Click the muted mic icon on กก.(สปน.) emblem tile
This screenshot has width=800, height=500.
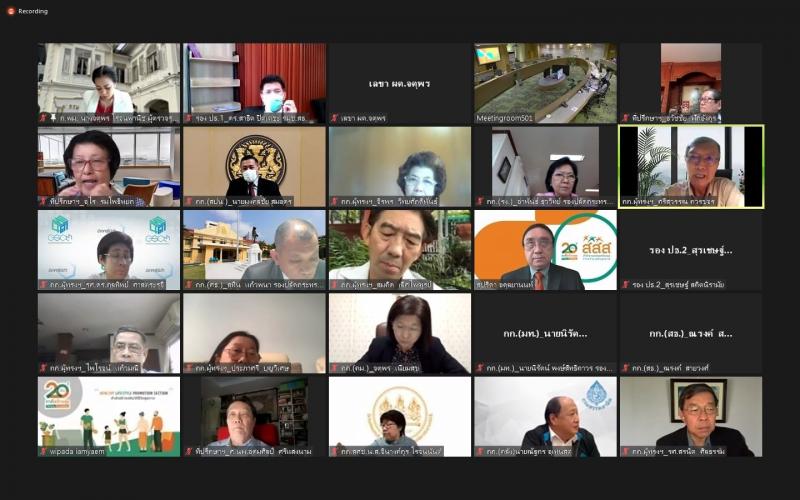[x=189, y=202]
